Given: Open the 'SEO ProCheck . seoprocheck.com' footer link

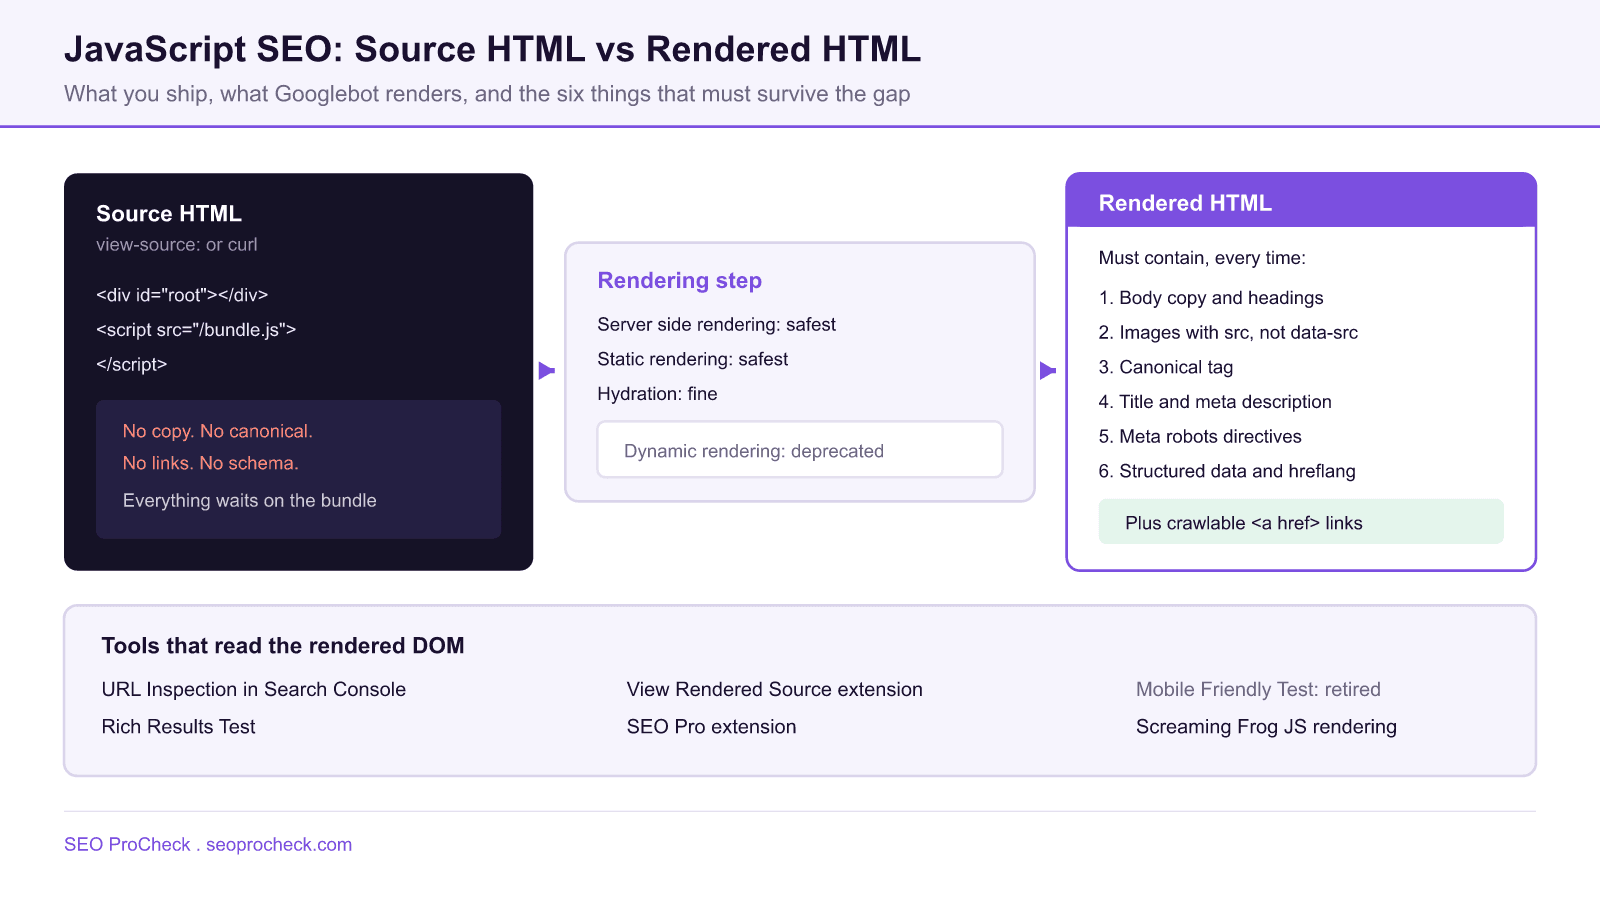Looking at the screenshot, I should [208, 845].
